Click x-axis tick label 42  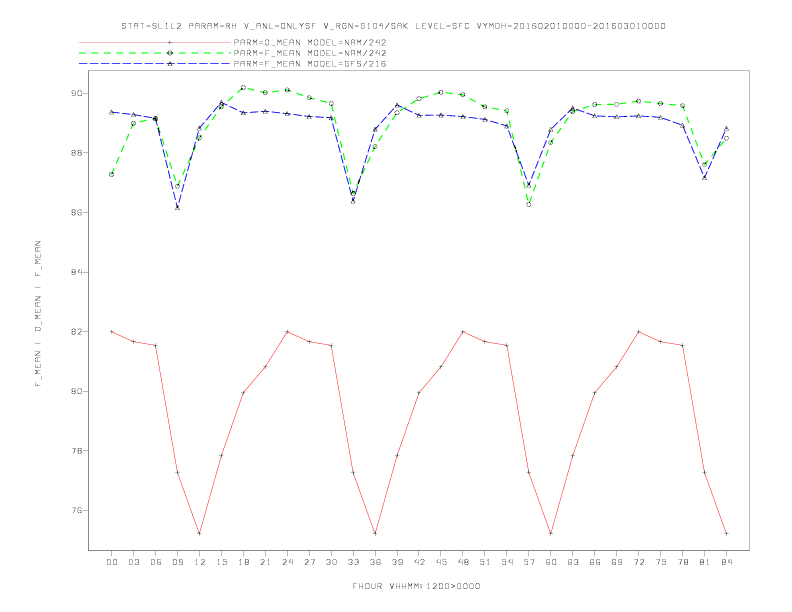pyautogui.click(x=419, y=562)
